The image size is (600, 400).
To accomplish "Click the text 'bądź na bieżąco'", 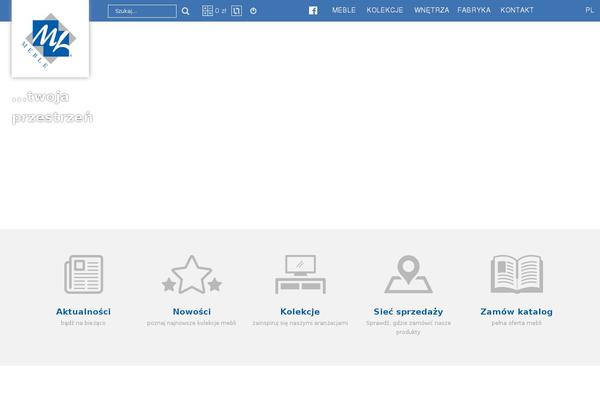I will click(x=83, y=323).
